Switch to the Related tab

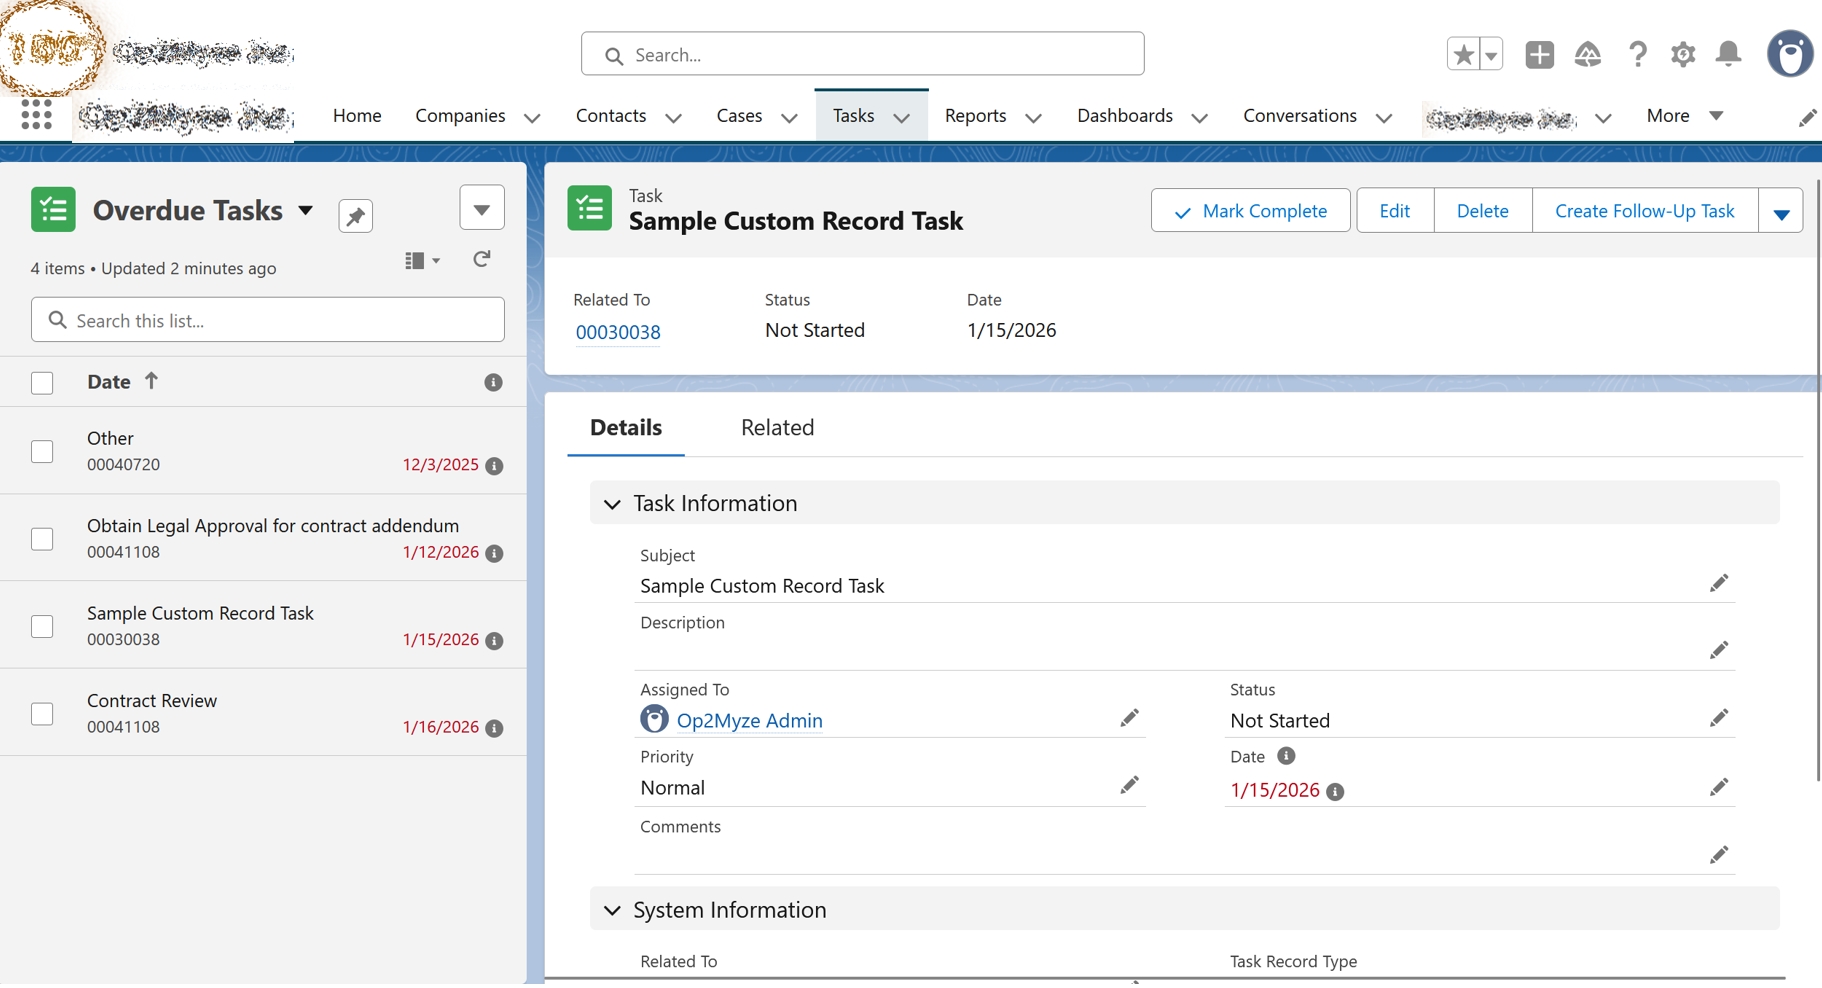click(777, 428)
